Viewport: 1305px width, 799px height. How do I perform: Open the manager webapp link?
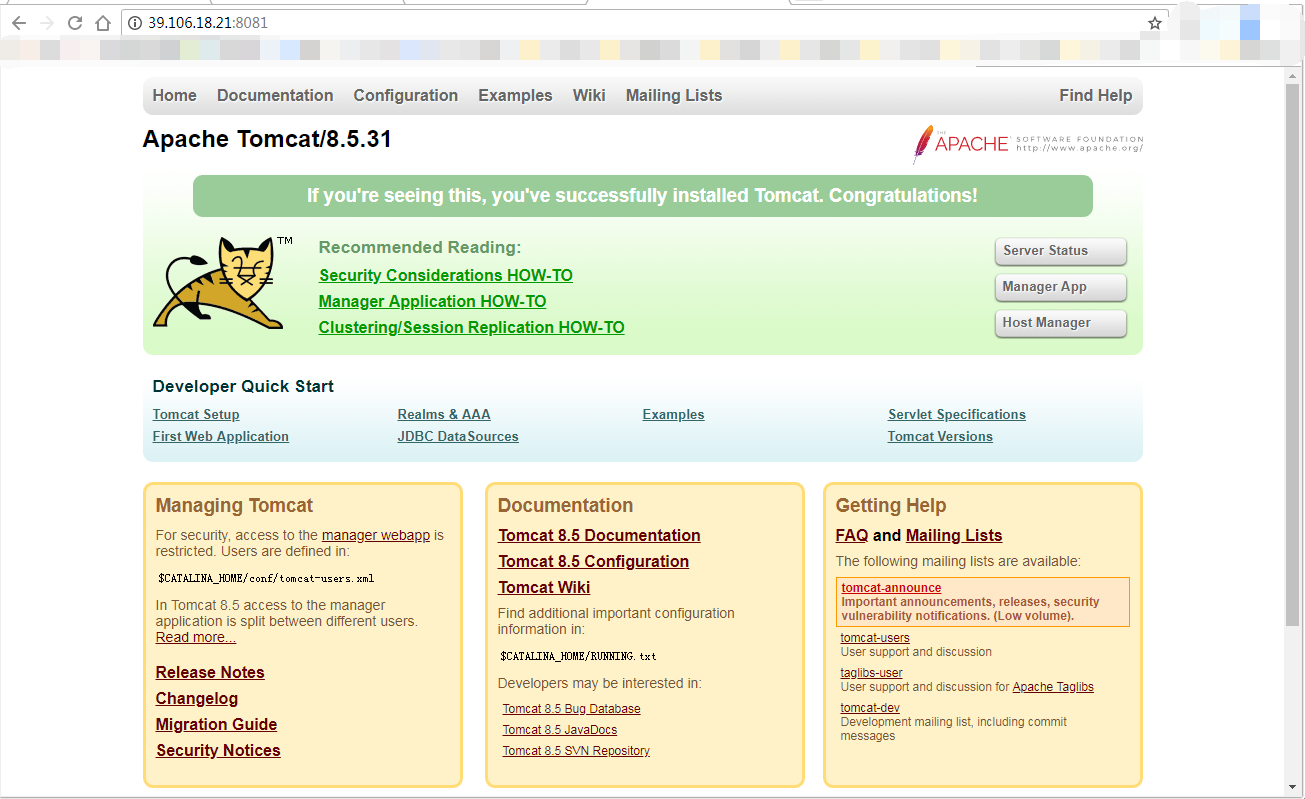point(376,535)
